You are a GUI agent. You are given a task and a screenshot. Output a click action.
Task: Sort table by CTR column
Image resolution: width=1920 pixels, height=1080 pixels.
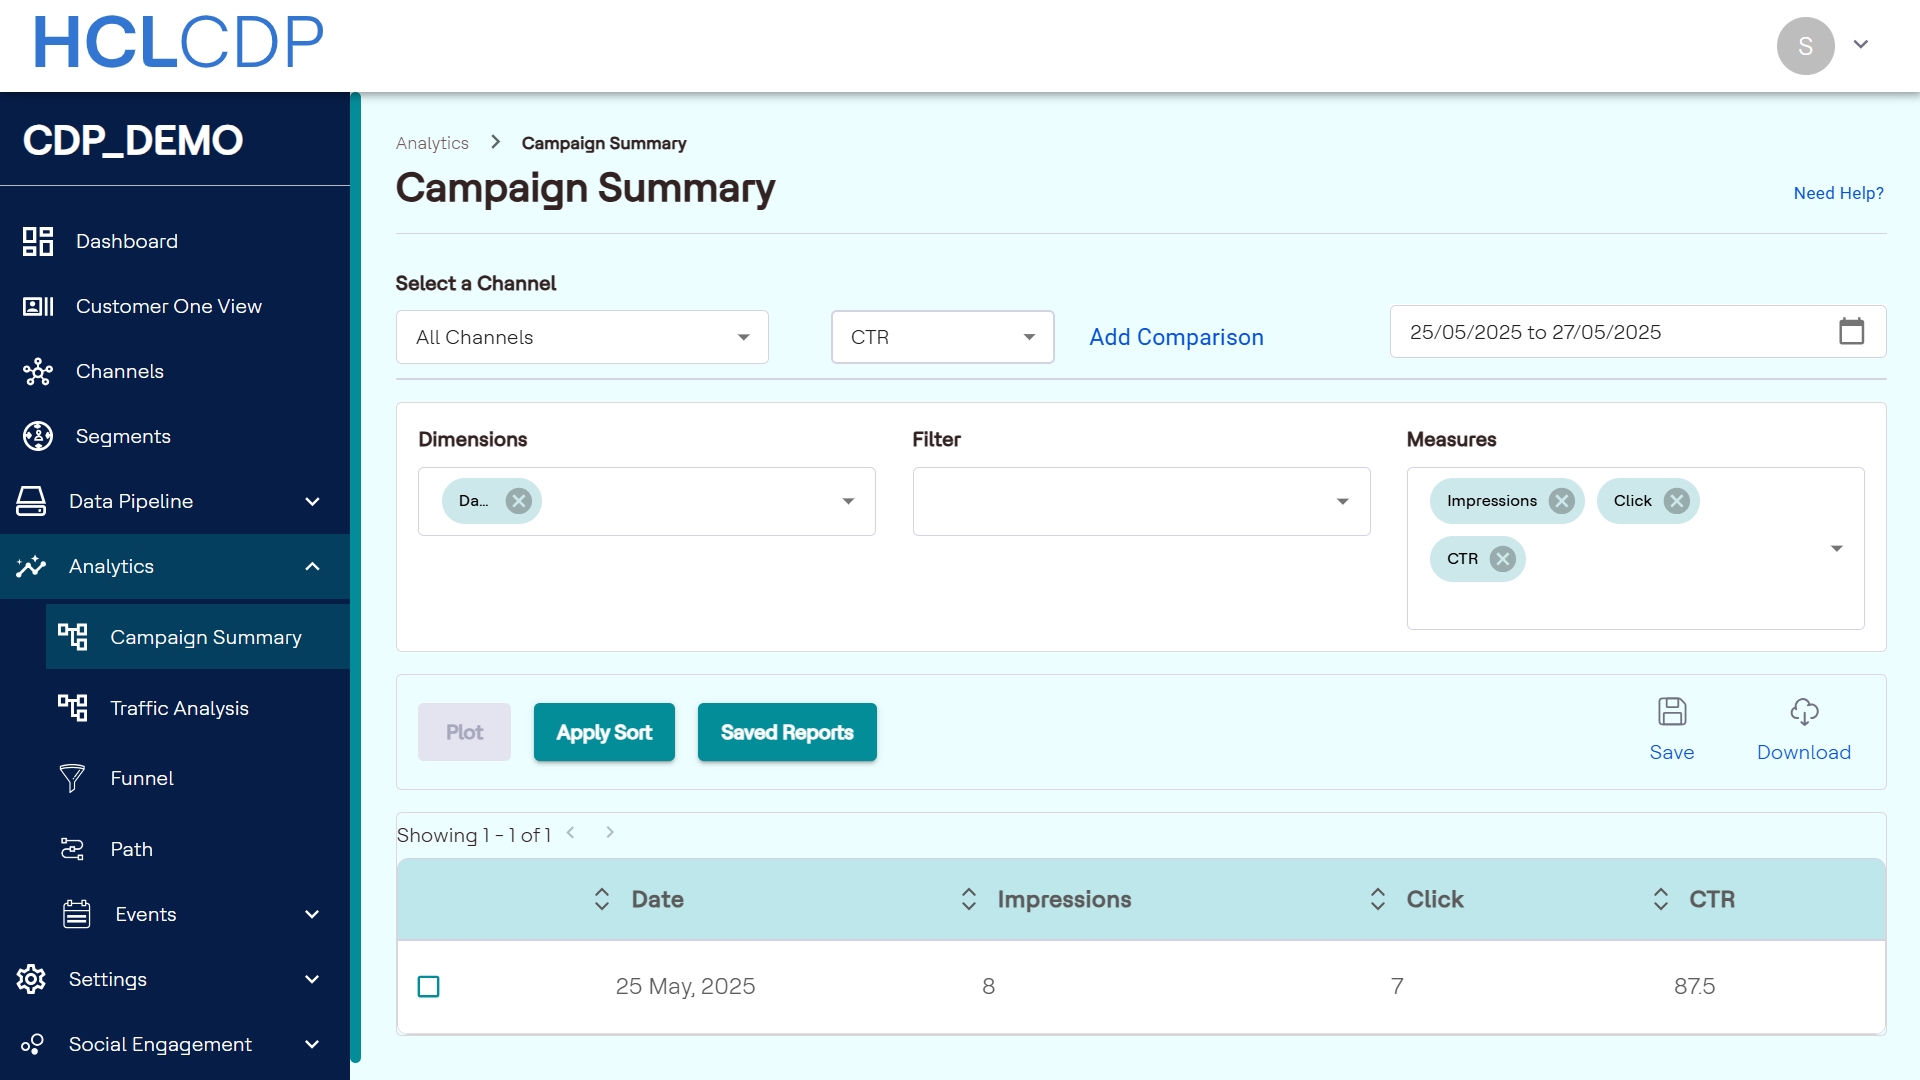click(1660, 899)
